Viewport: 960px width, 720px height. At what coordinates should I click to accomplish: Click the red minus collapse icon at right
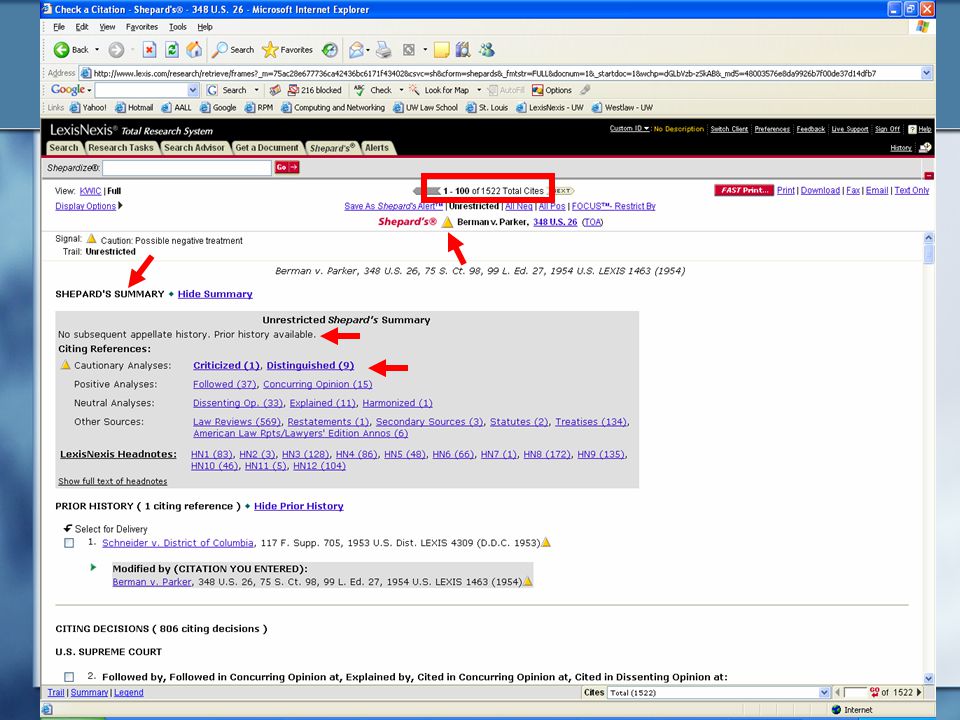(x=929, y=176)
